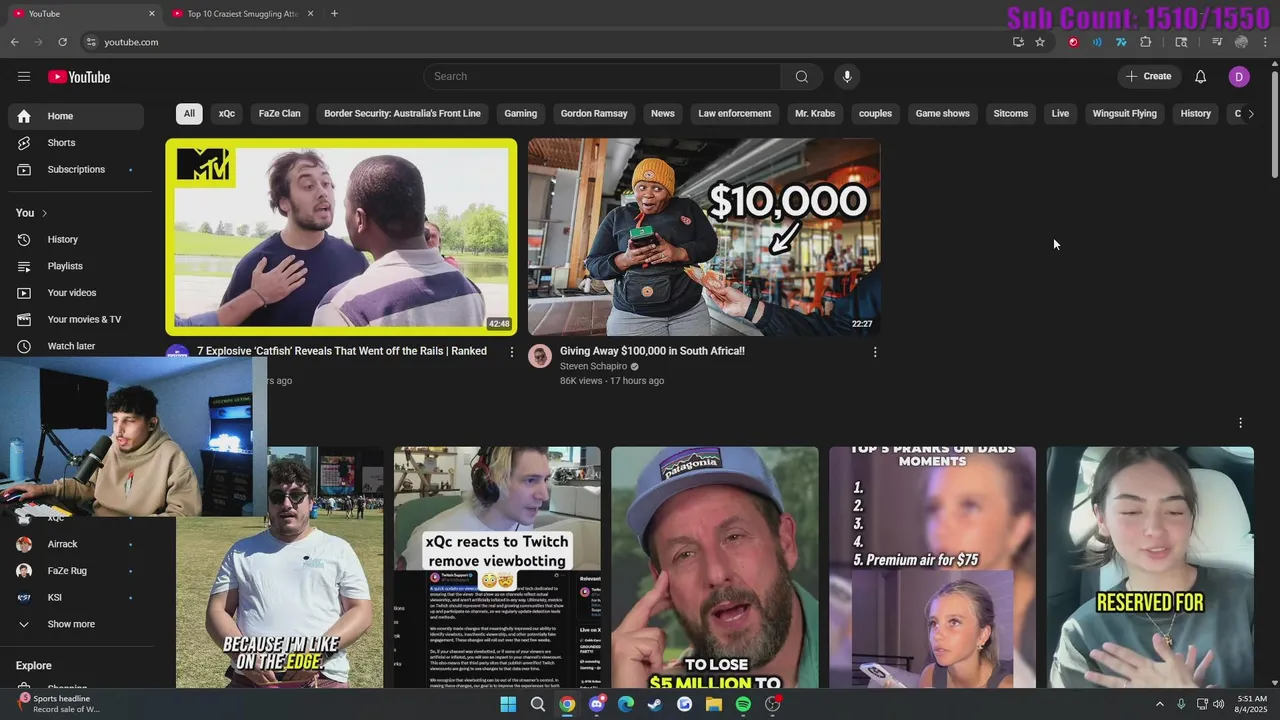This screenshot has height=720, width=1280.
Task: Open Chrome media controls icon
Action: pos(1217,42)
